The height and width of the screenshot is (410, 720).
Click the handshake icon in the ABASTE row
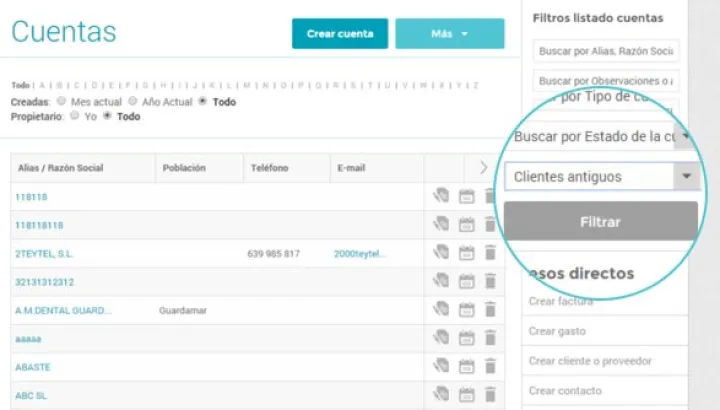pos(441,366)
